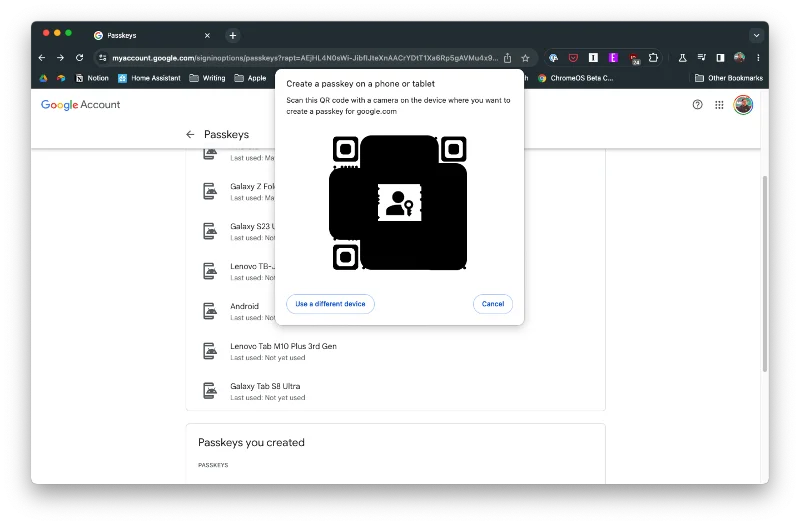The height and width of the screenshot is (525, 800).
Task: Reload the Passkeys page
Action: coord(80,58)
